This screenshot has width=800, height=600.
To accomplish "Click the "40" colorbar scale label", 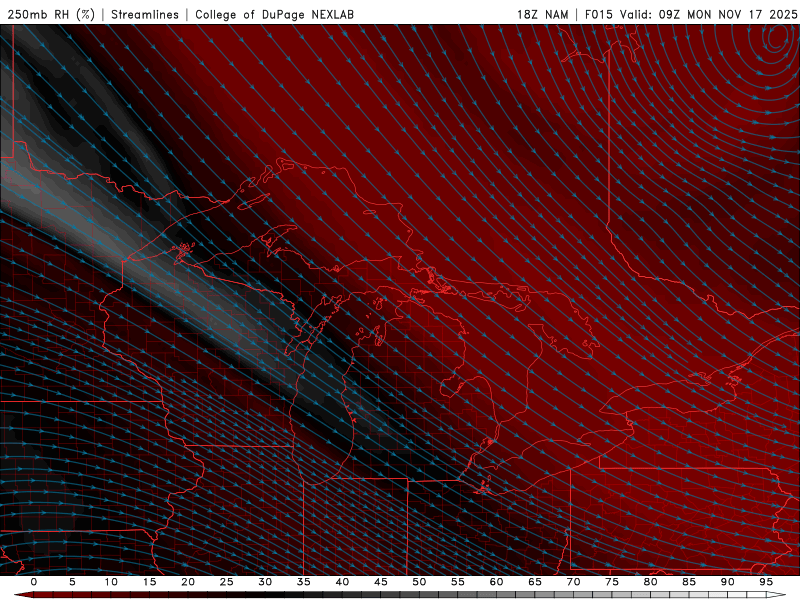I will point(342,582).
